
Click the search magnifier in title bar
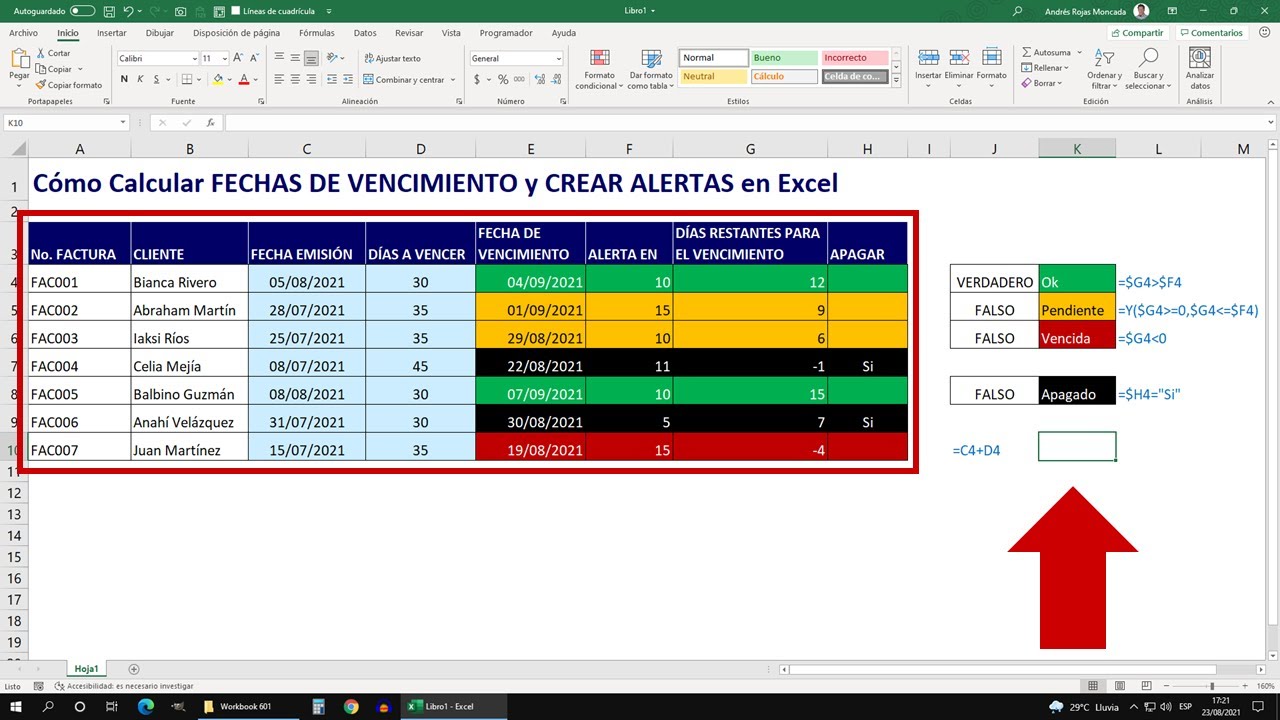tap(1018, 11)
